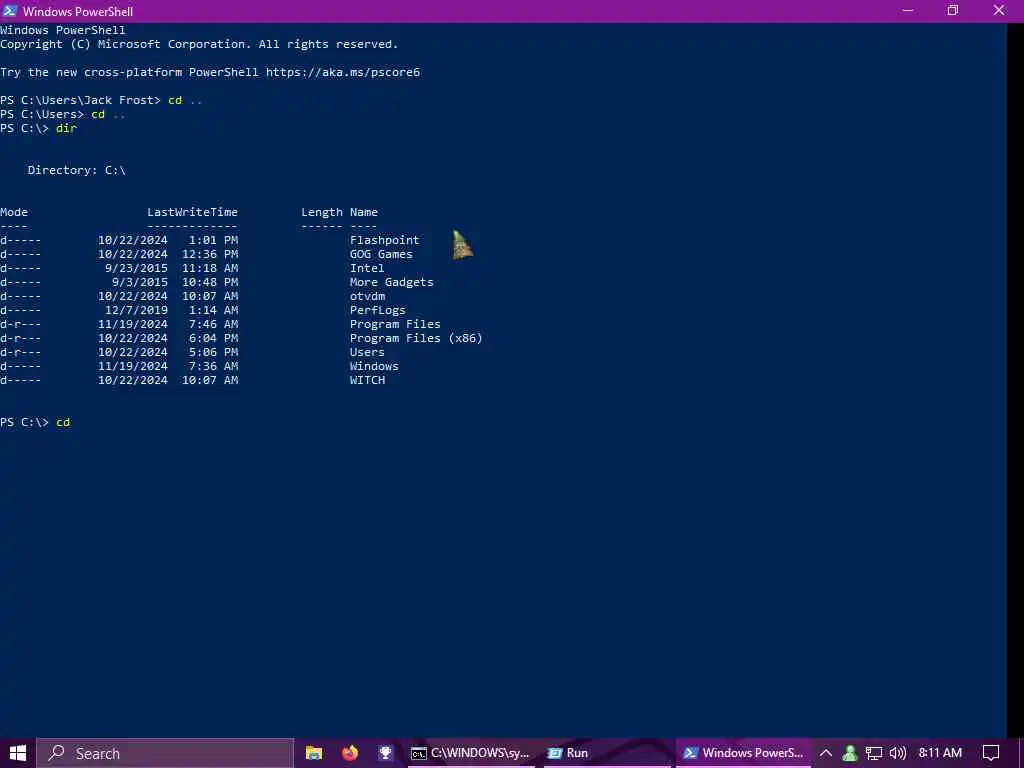
Task: Open the Windows Start menu
Action: tap(18, 753)
